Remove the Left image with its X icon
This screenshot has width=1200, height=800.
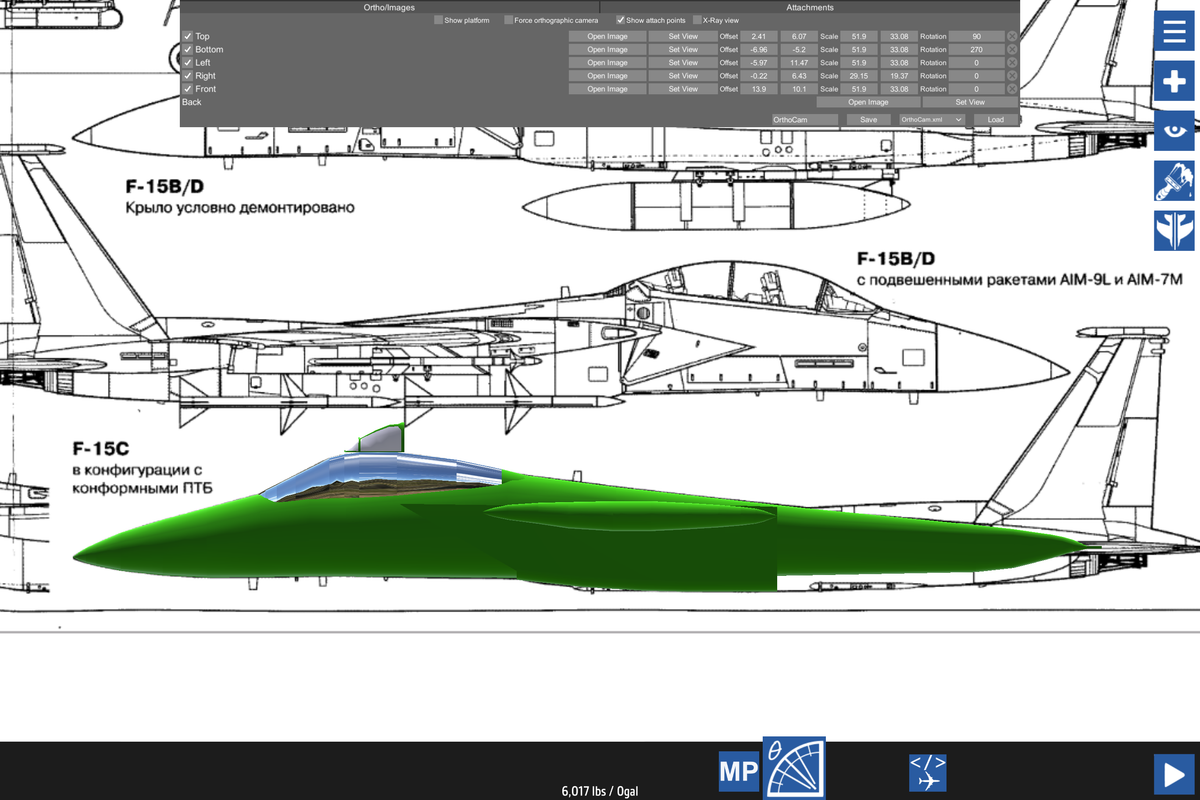tap(1012, 62)
